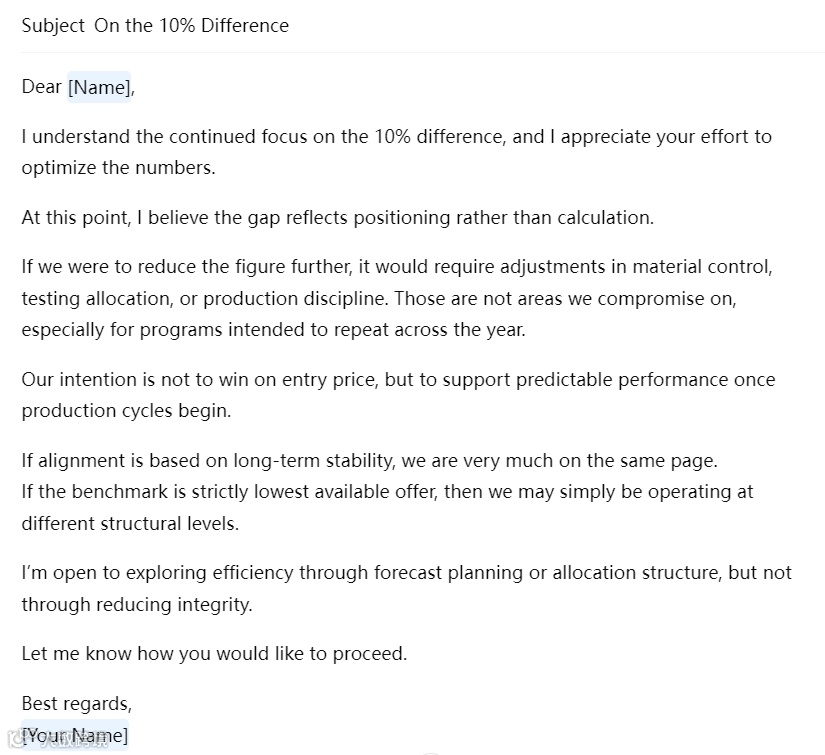Click the line 'through reducing integrity.'
The width and height of the screenshot is (825, 755).
[x=137, y=605]
